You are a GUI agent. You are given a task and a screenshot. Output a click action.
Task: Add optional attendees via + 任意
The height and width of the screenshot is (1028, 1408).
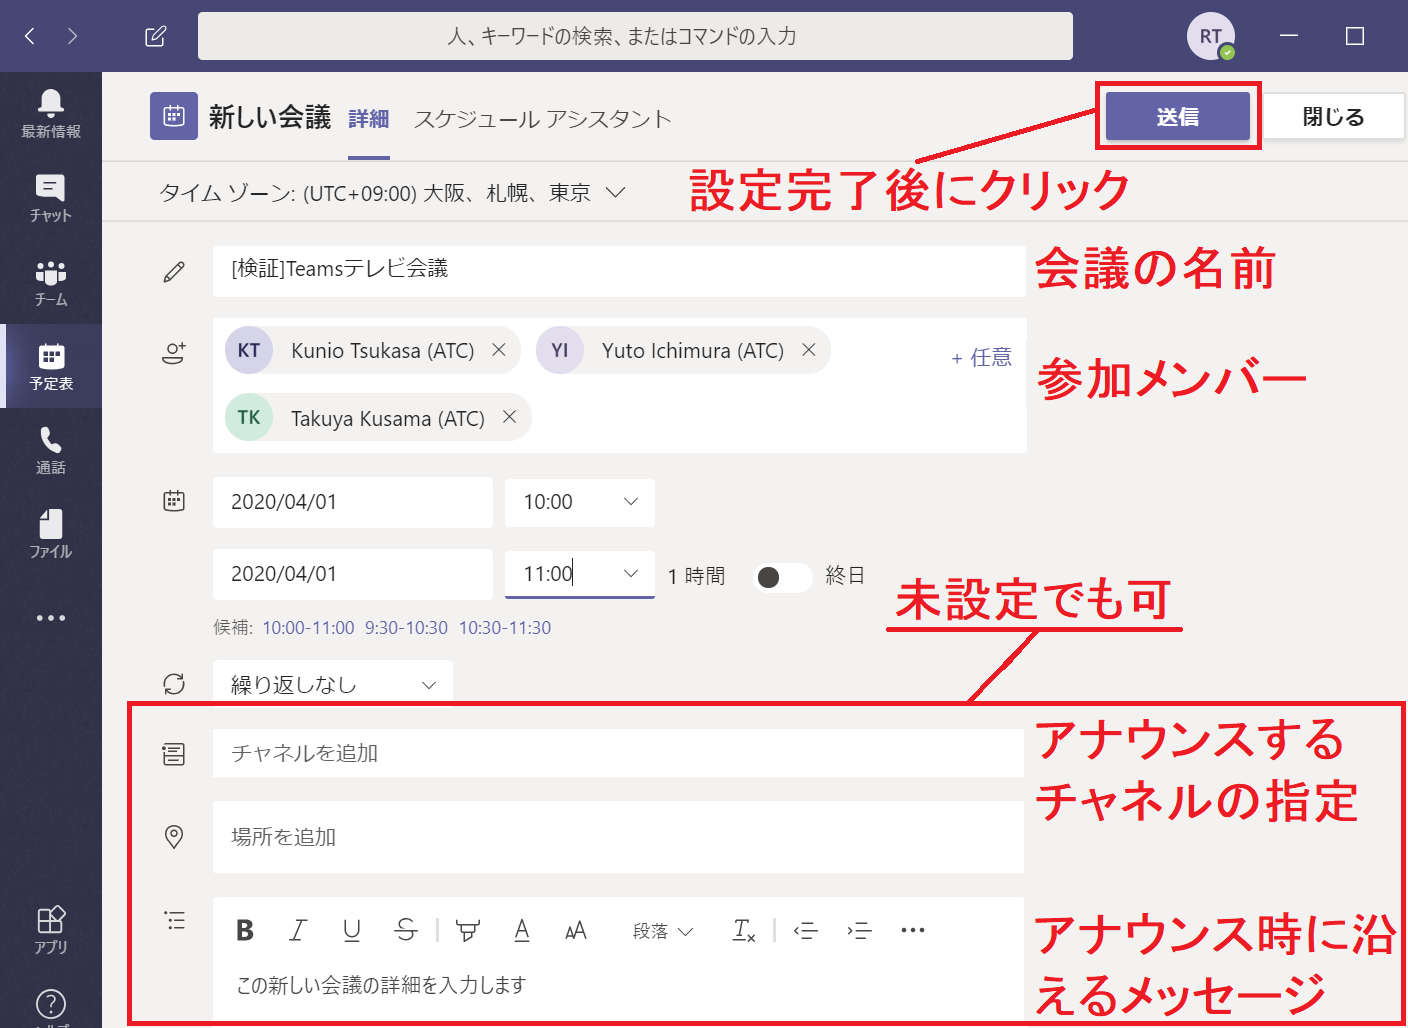981,358
